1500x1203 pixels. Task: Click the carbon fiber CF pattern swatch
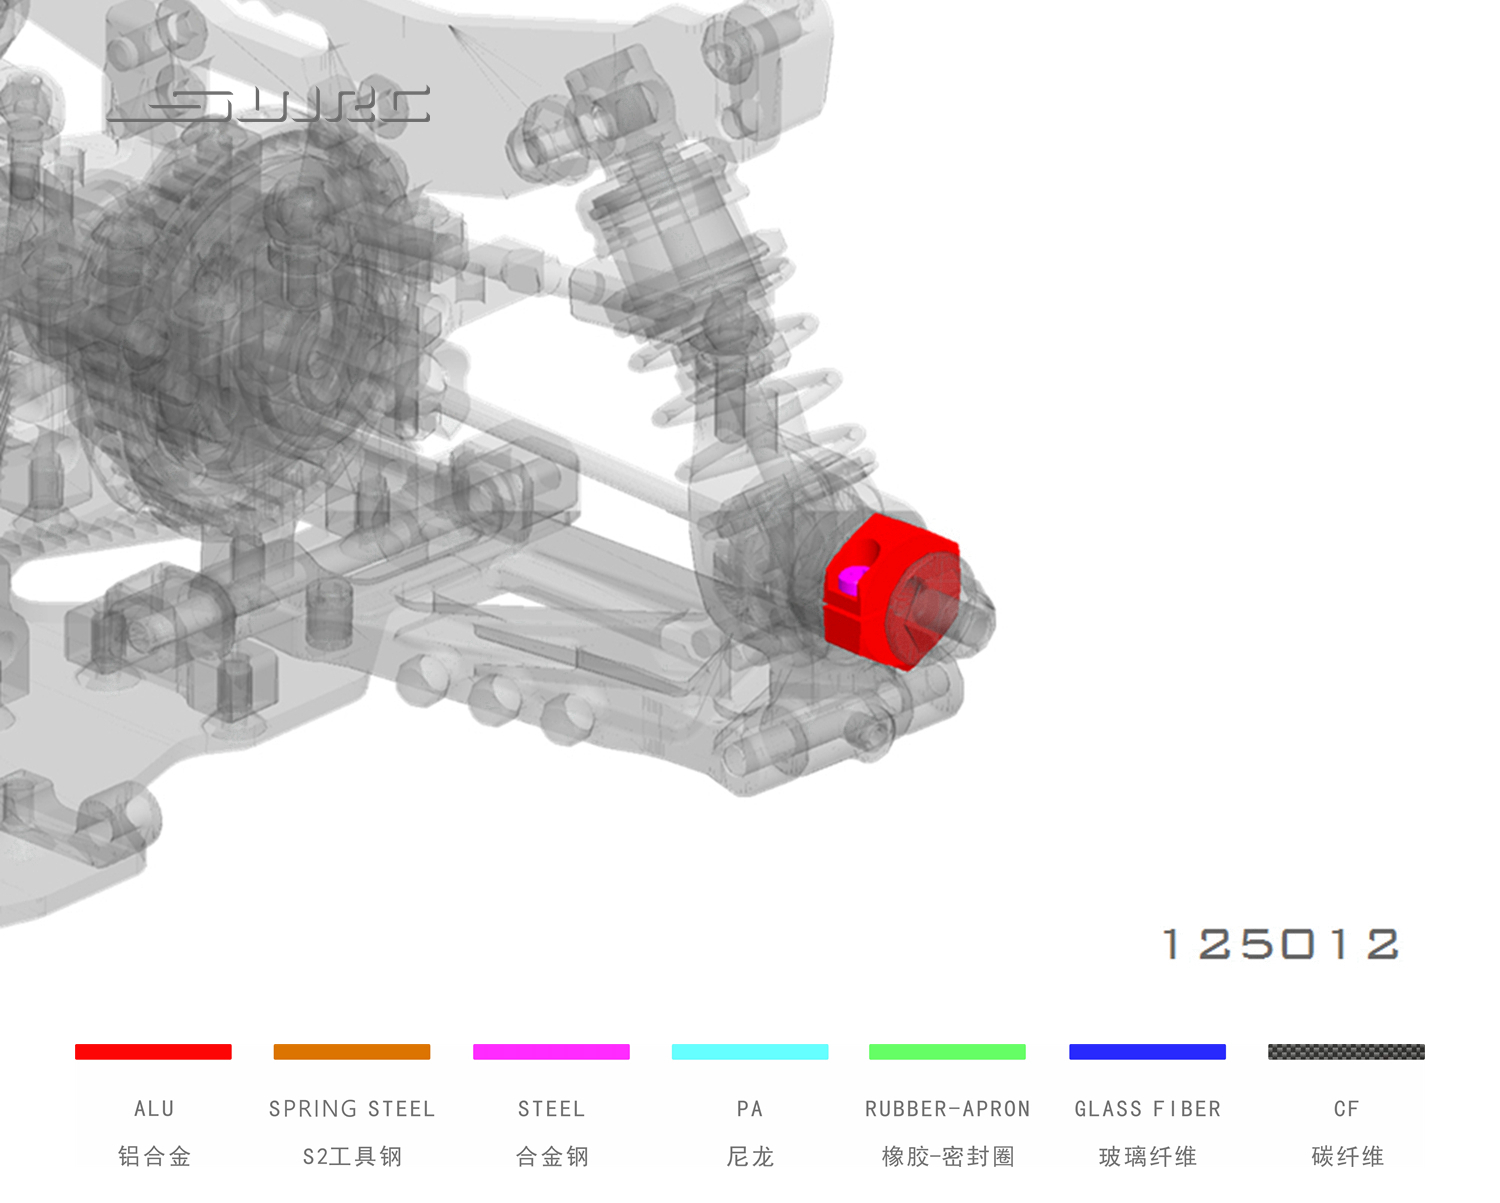[1346, 1051]
